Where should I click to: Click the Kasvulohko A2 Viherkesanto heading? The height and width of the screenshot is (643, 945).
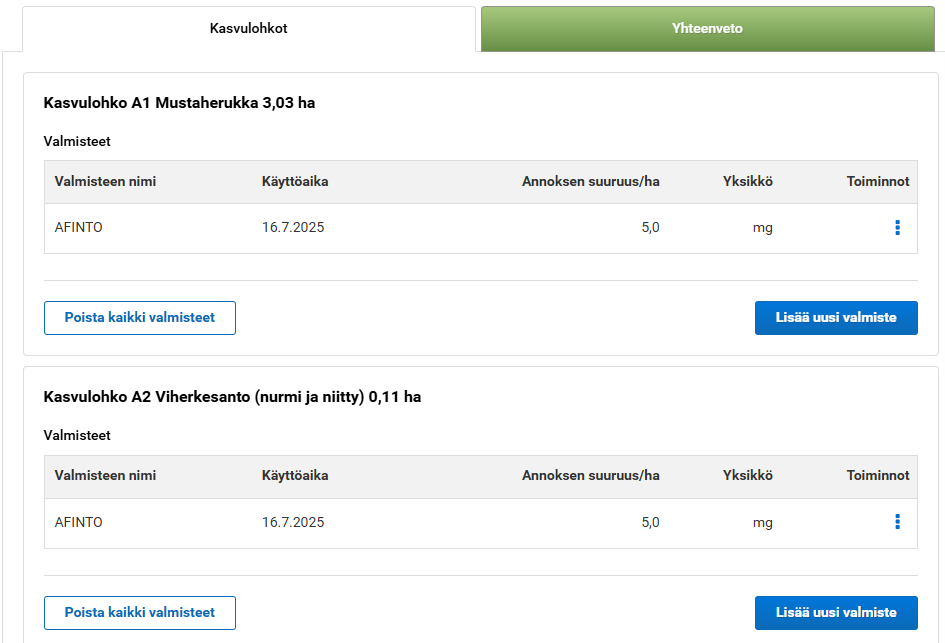232,397
